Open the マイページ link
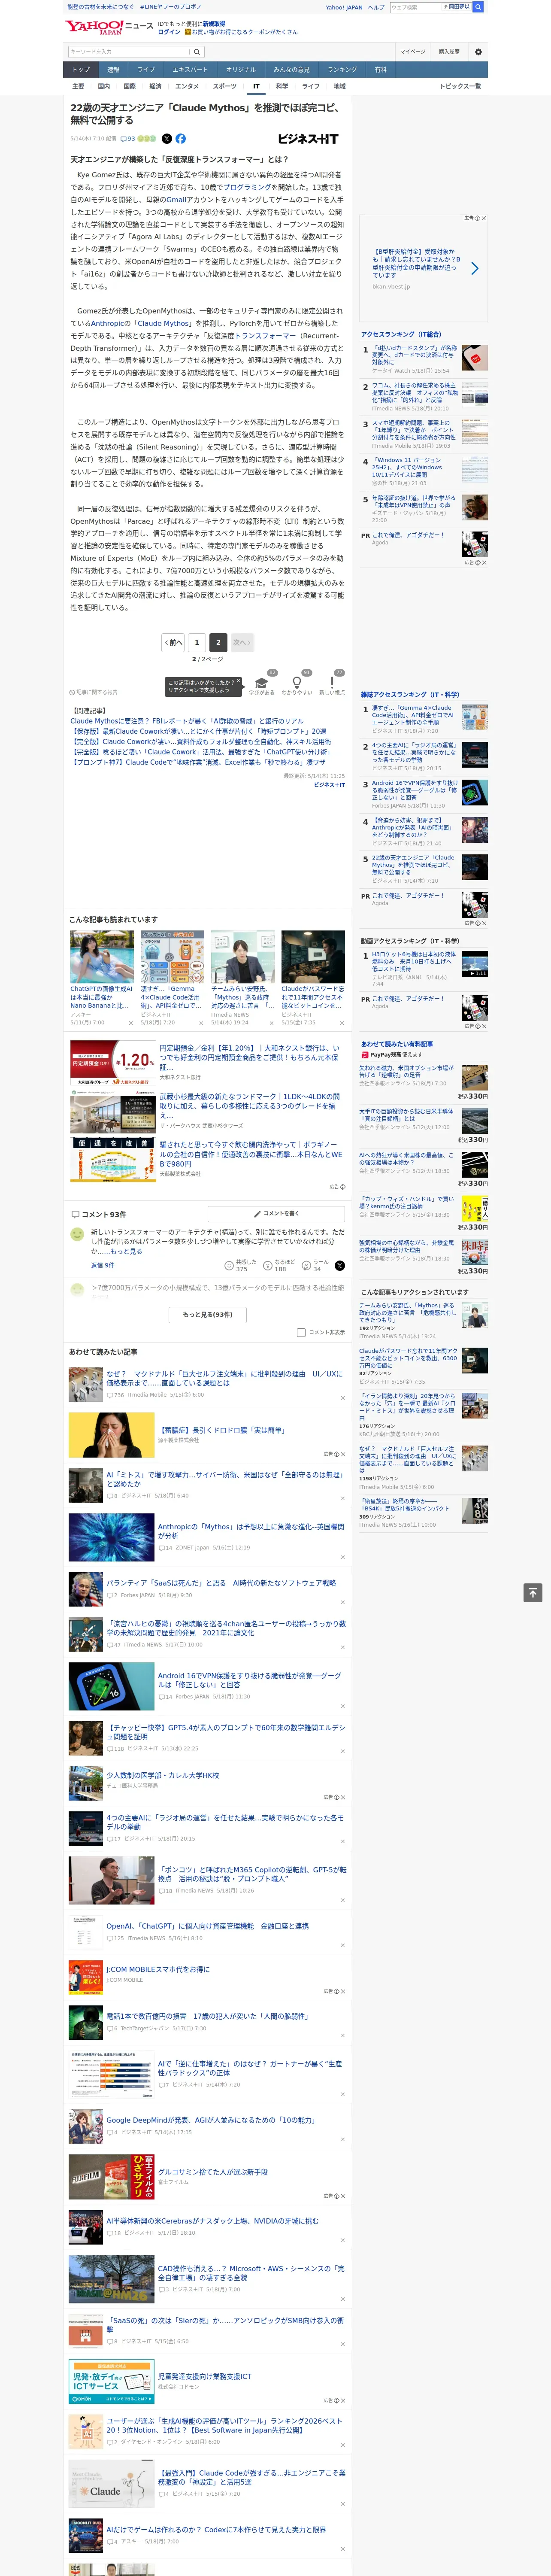The height and width of the screenshot is (2576, 551). tap(413, 51)
